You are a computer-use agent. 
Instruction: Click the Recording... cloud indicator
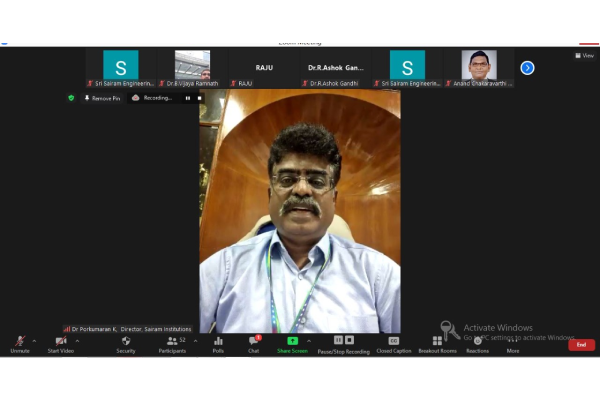(152, 98)
